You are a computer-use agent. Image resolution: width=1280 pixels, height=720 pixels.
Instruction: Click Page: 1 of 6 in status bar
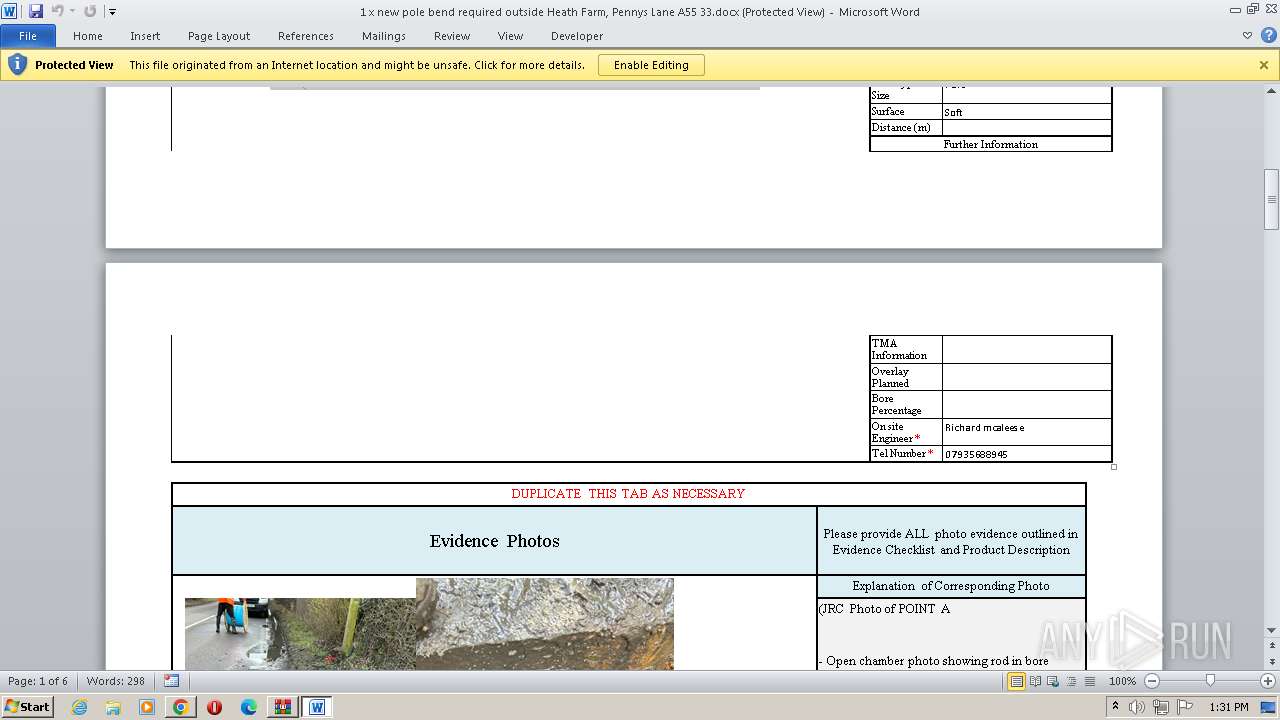(x=38, y=681)
